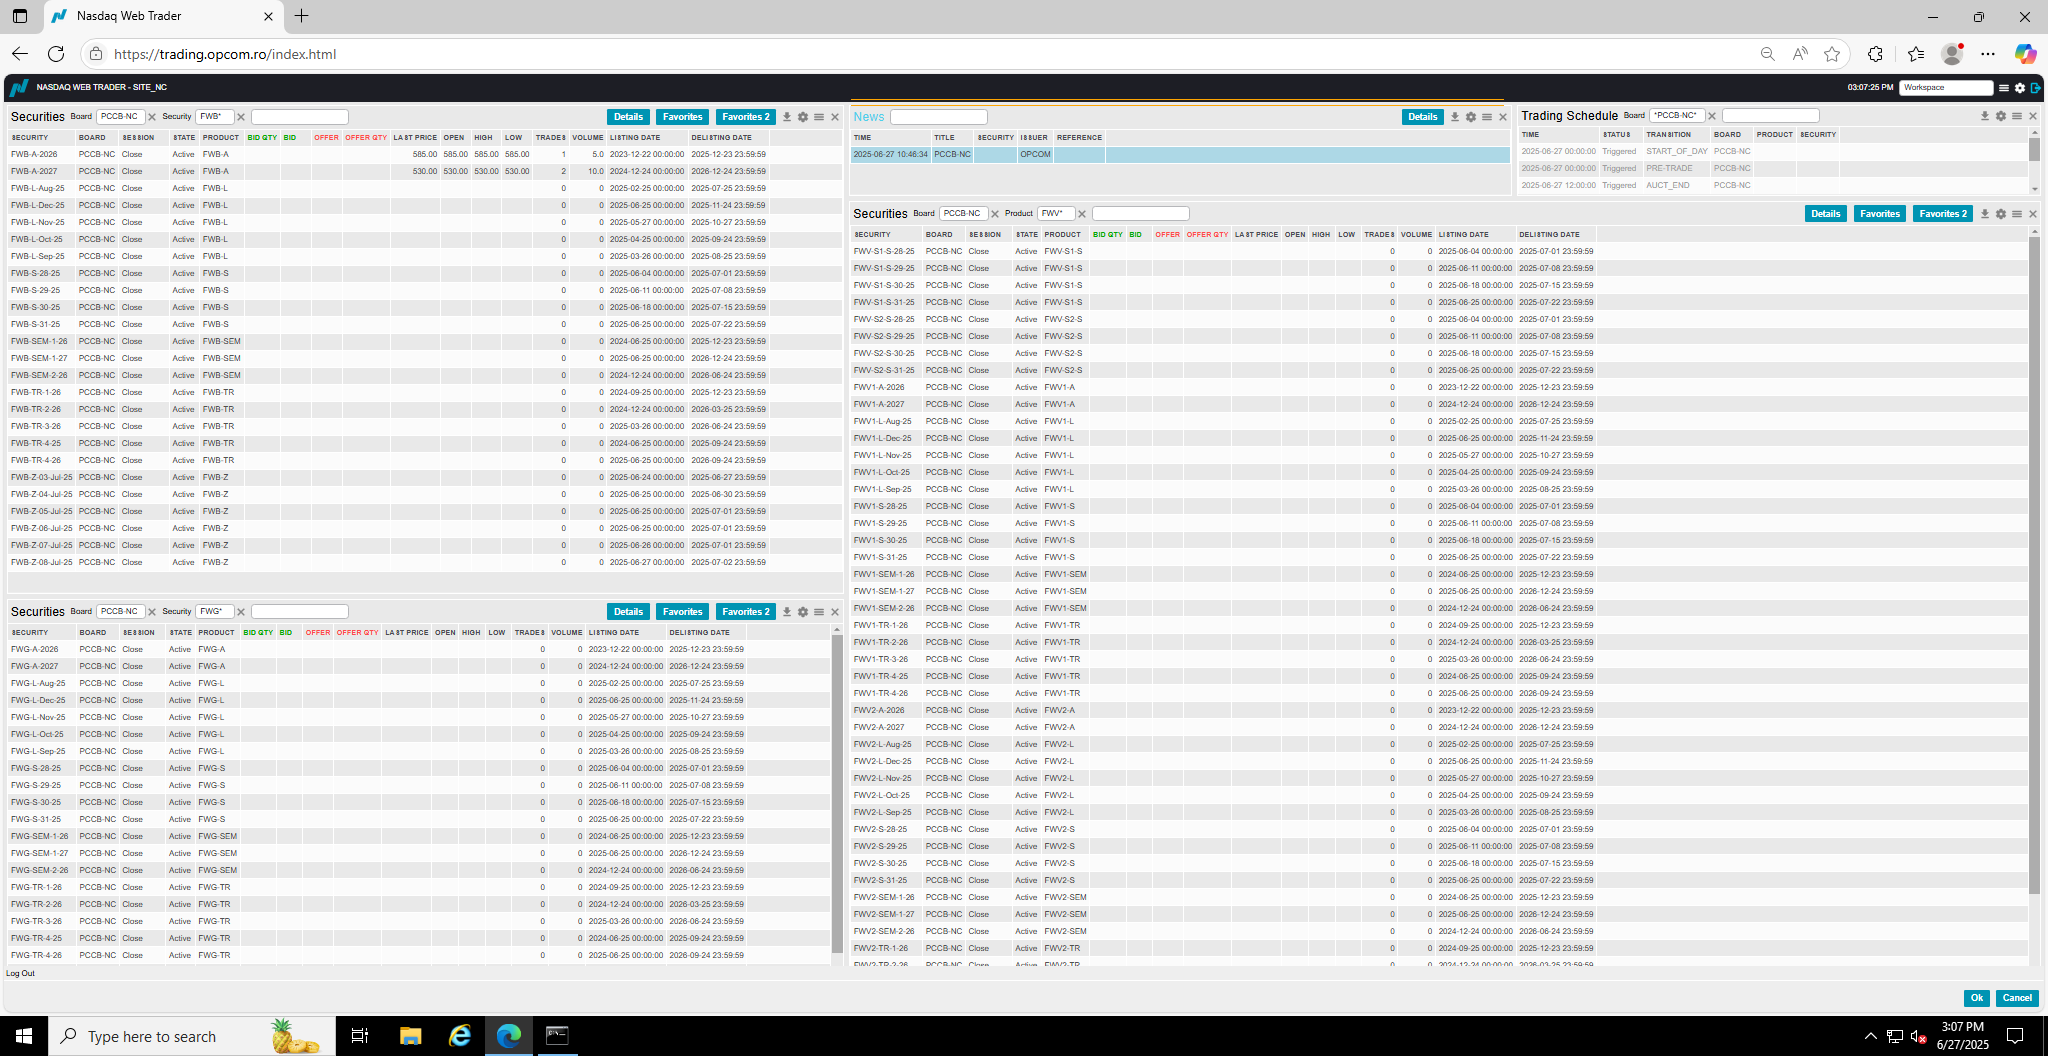Close the FWB Securities panel

[835, 117]
